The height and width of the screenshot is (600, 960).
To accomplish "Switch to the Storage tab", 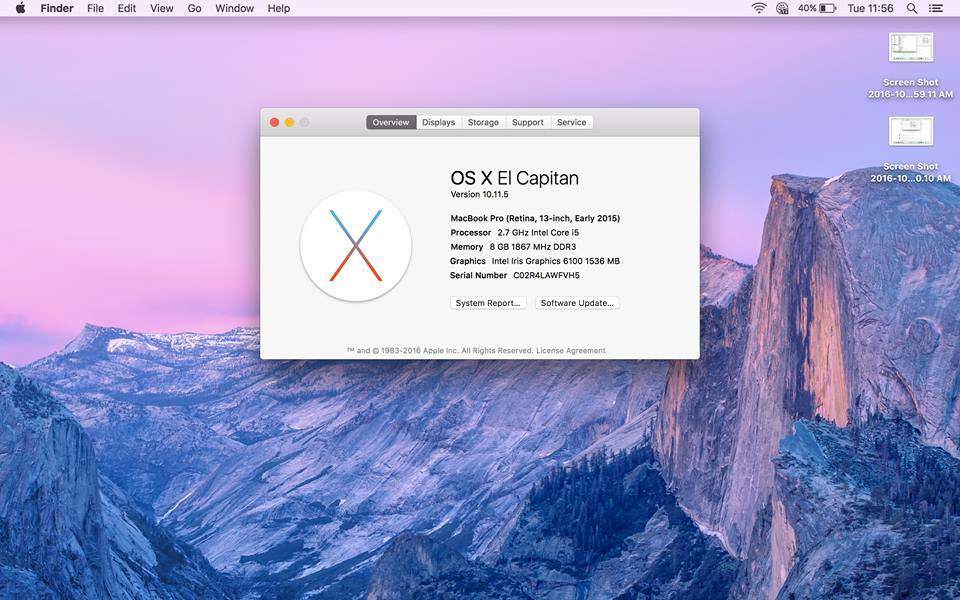I will 484,122.
